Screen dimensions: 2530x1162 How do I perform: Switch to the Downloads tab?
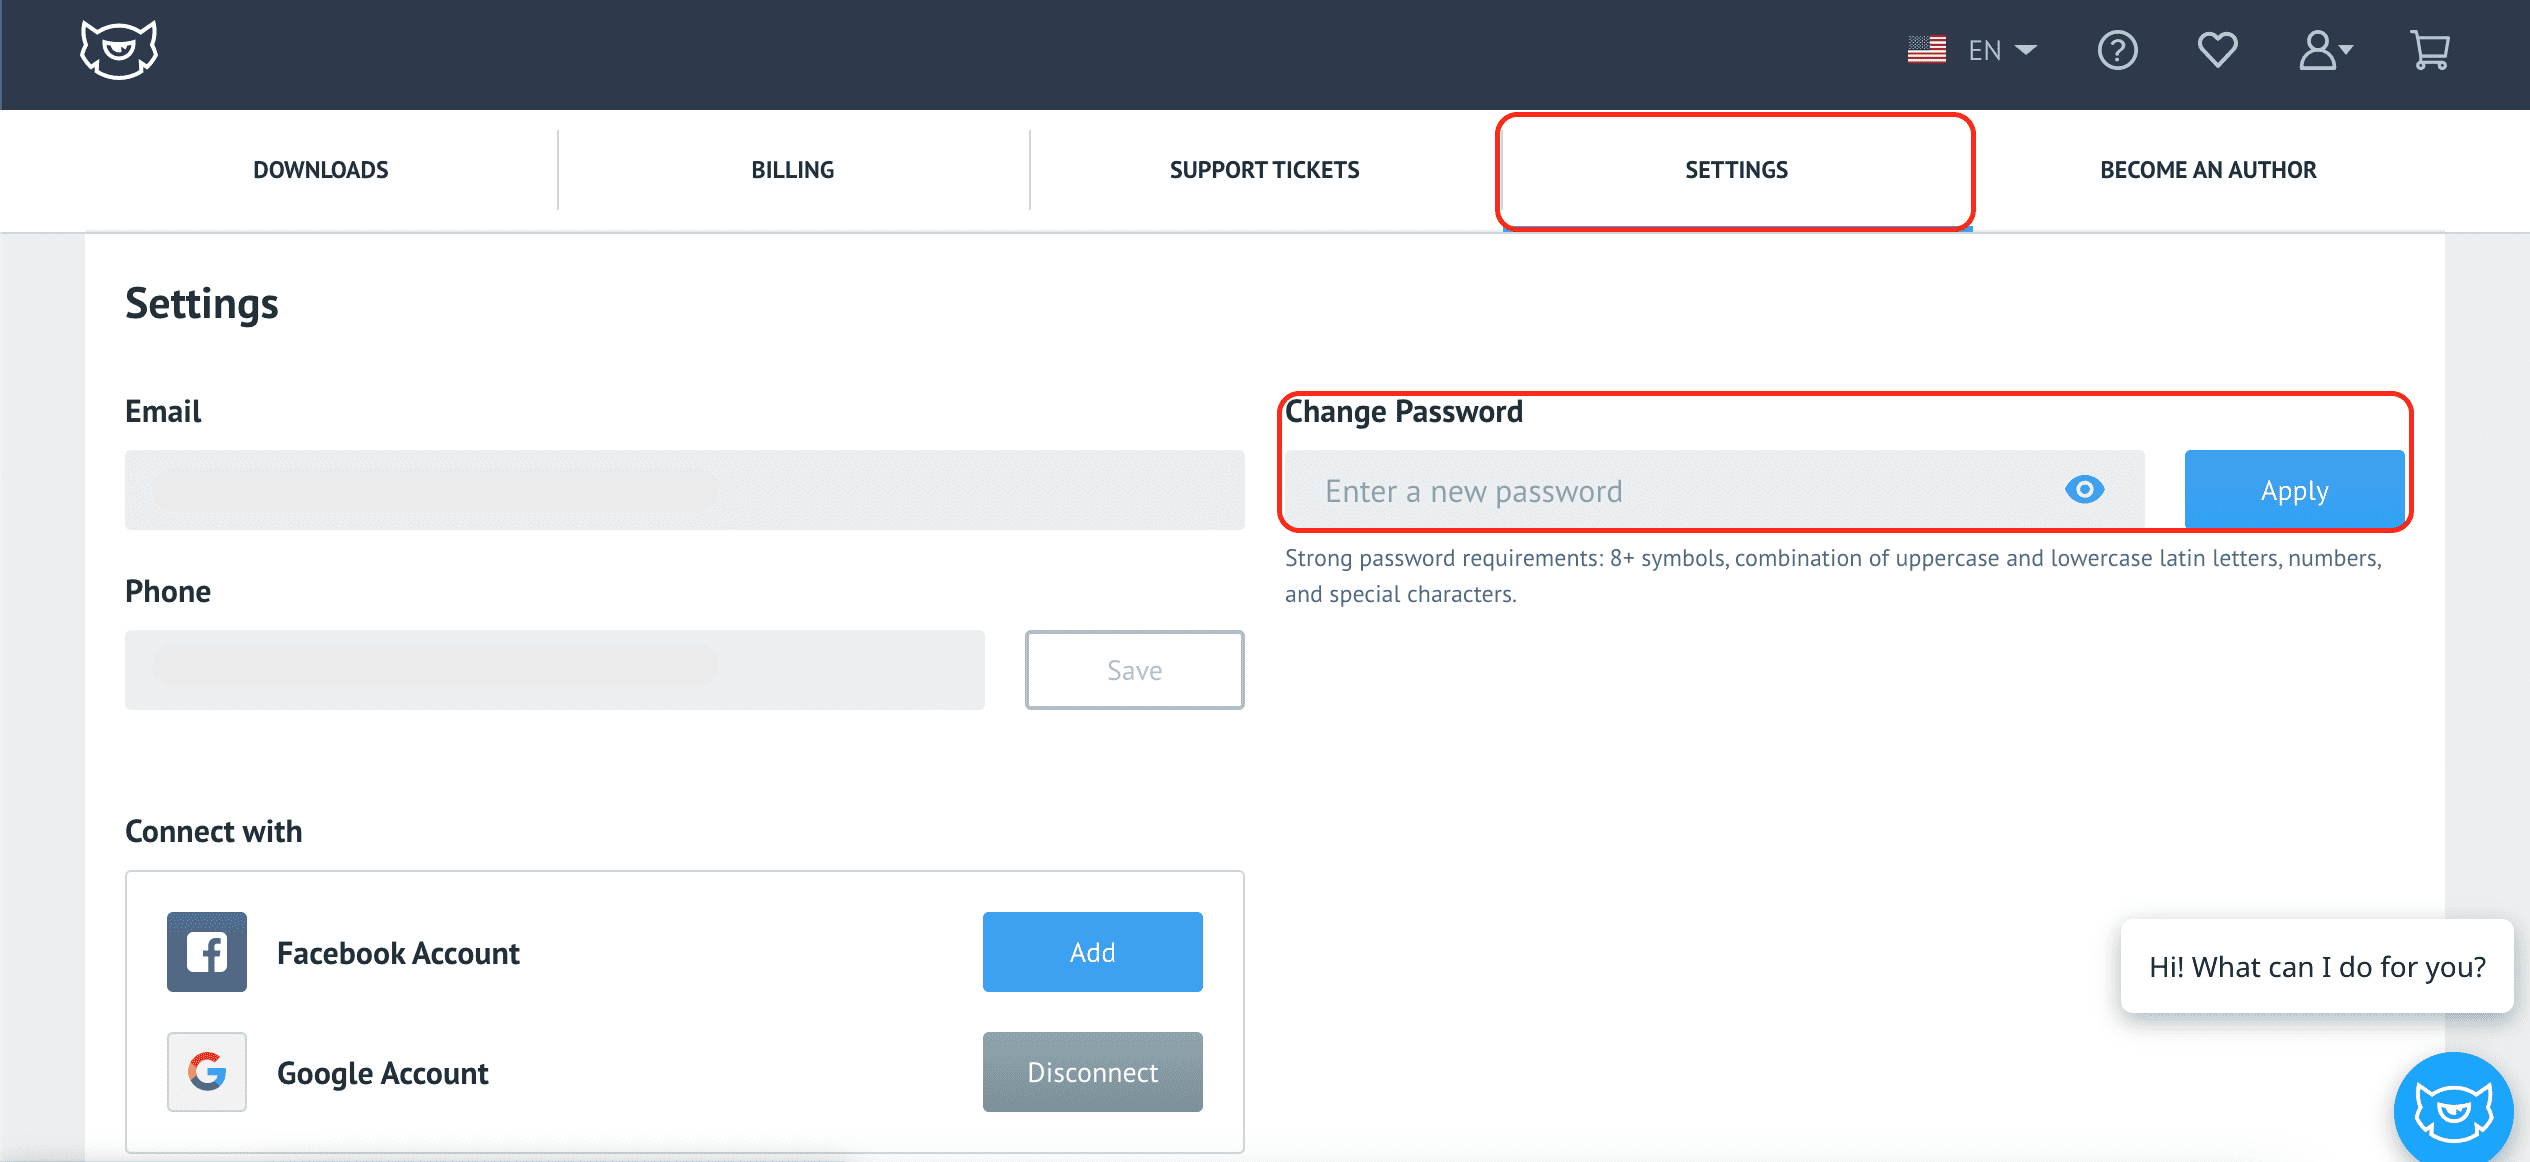[x=320, y=170]
